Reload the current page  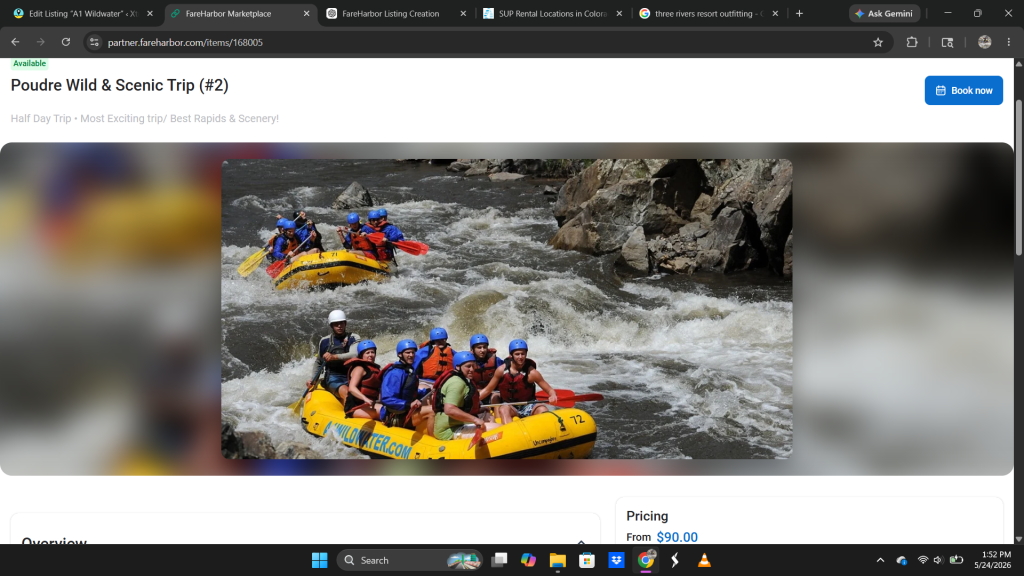tap(66, 42)
